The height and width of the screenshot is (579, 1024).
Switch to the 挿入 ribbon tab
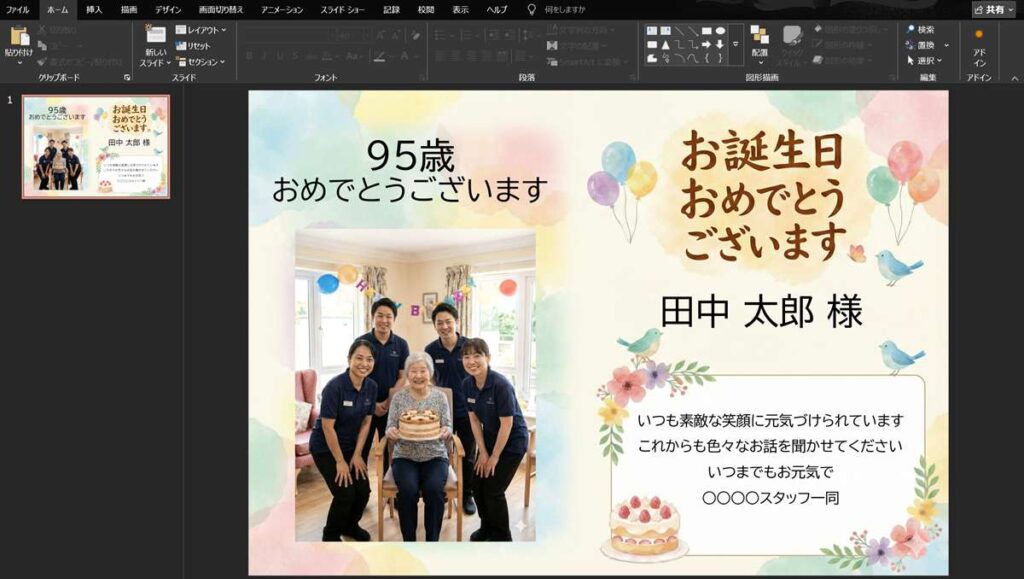pyautogui.click(x=94, y=9)
